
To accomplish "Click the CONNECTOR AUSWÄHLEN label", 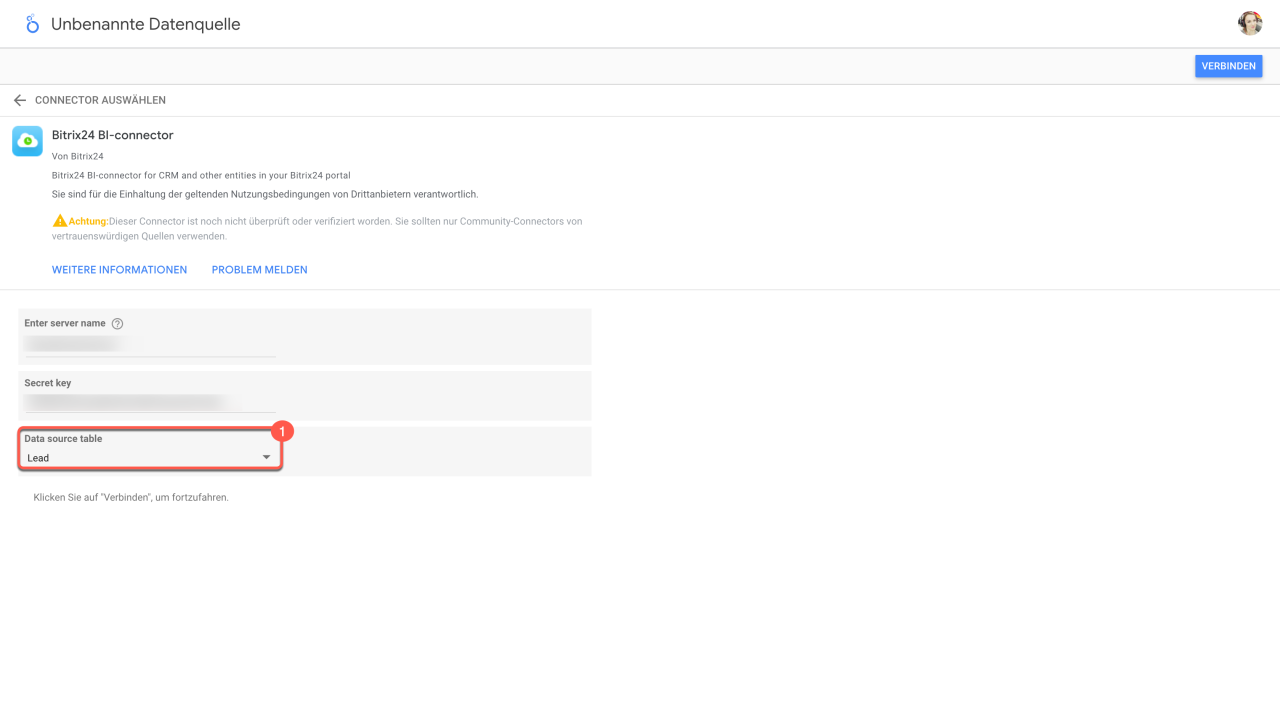I will click(x=100, y=100).
